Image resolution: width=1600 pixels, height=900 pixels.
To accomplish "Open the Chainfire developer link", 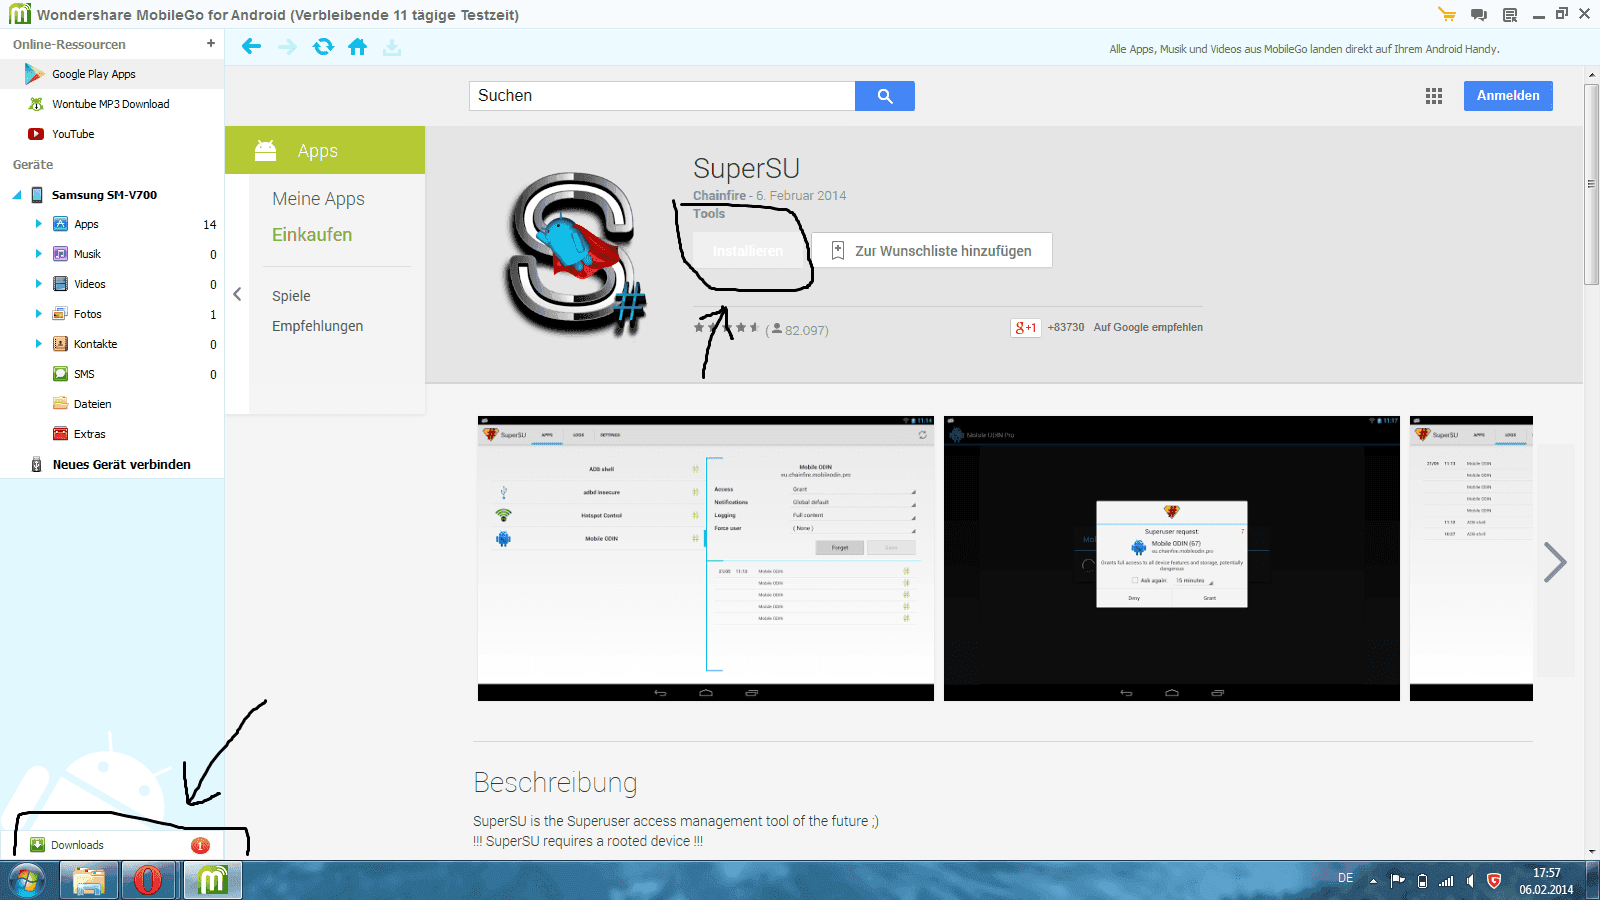I will [719, 196].
